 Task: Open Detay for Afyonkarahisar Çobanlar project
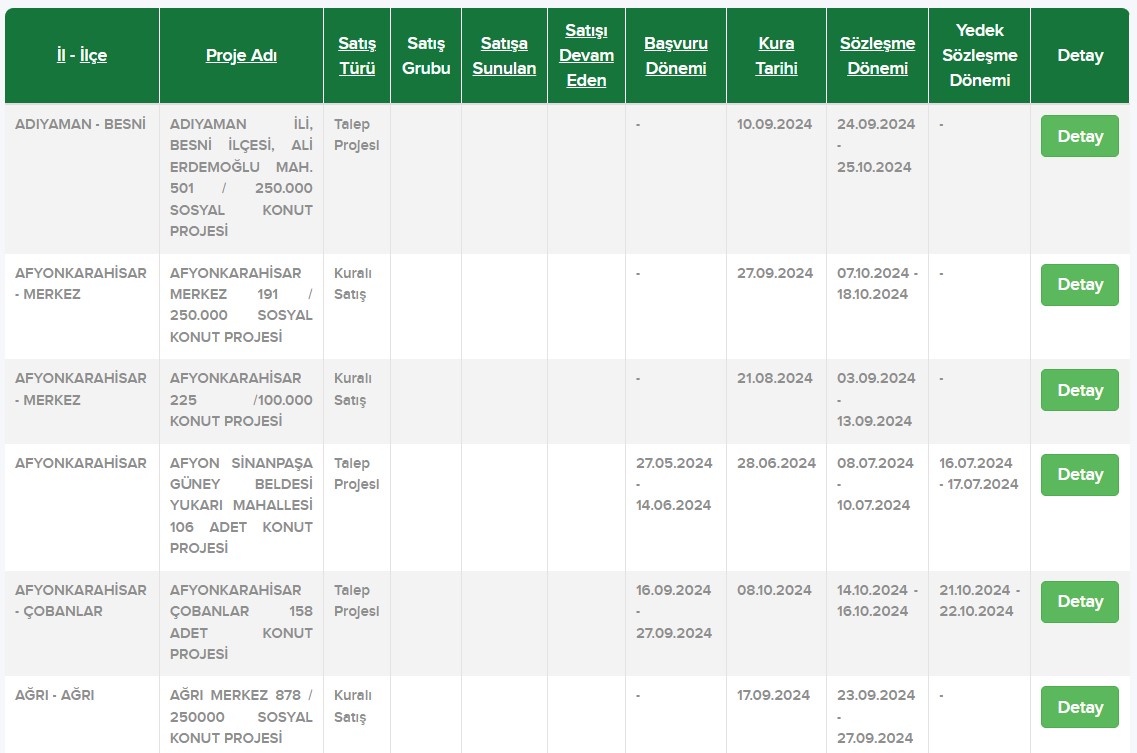1079,602
